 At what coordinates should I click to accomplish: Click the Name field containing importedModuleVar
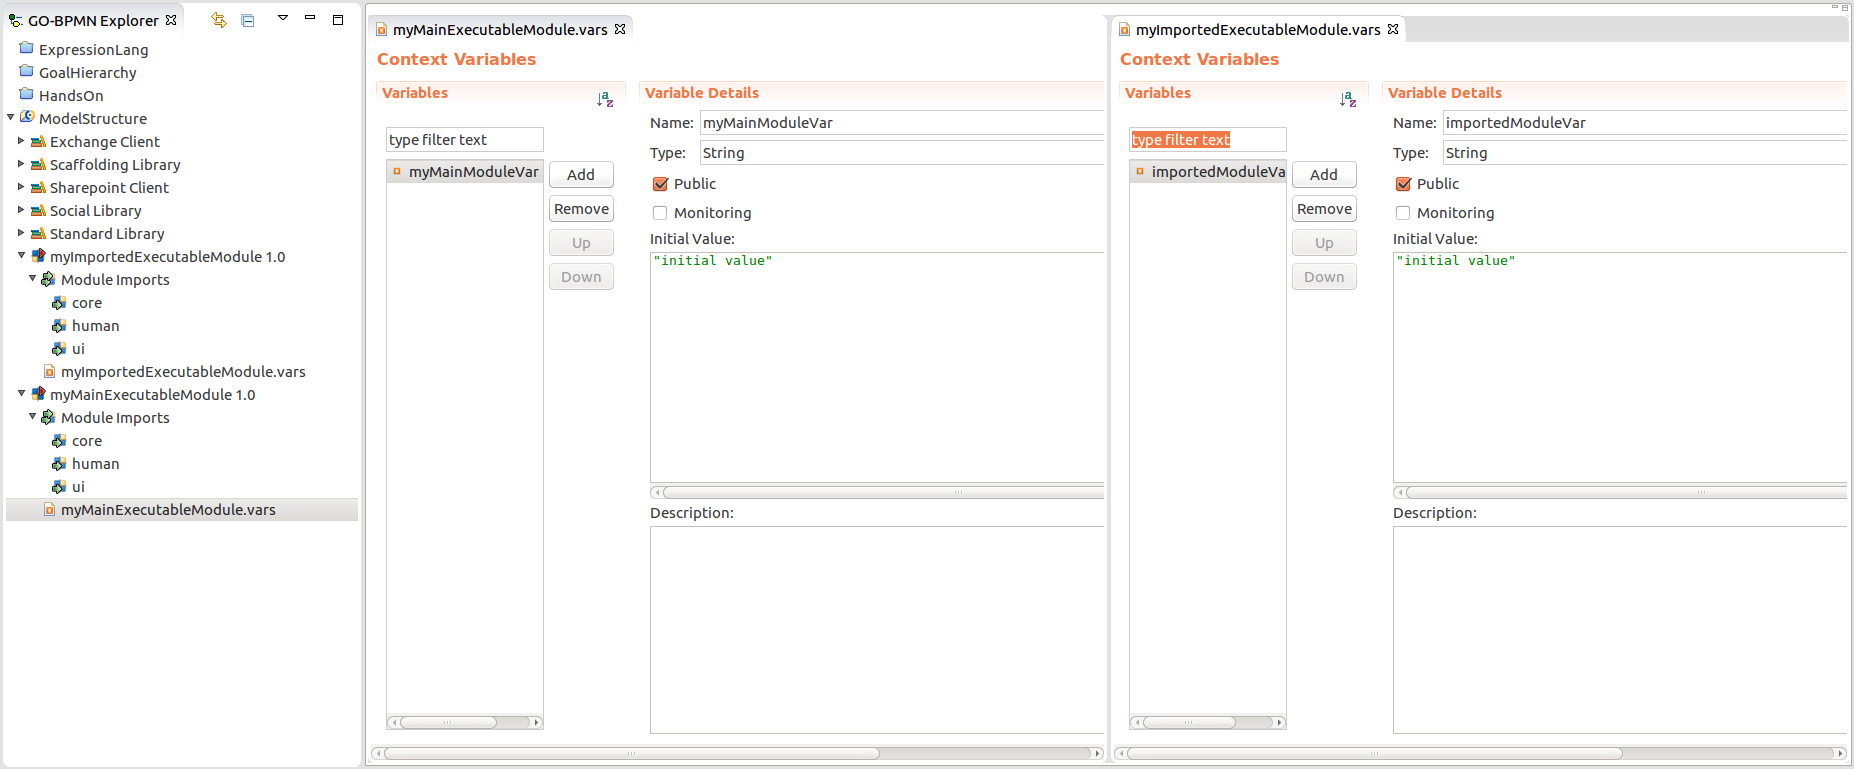pos(1645,123)
